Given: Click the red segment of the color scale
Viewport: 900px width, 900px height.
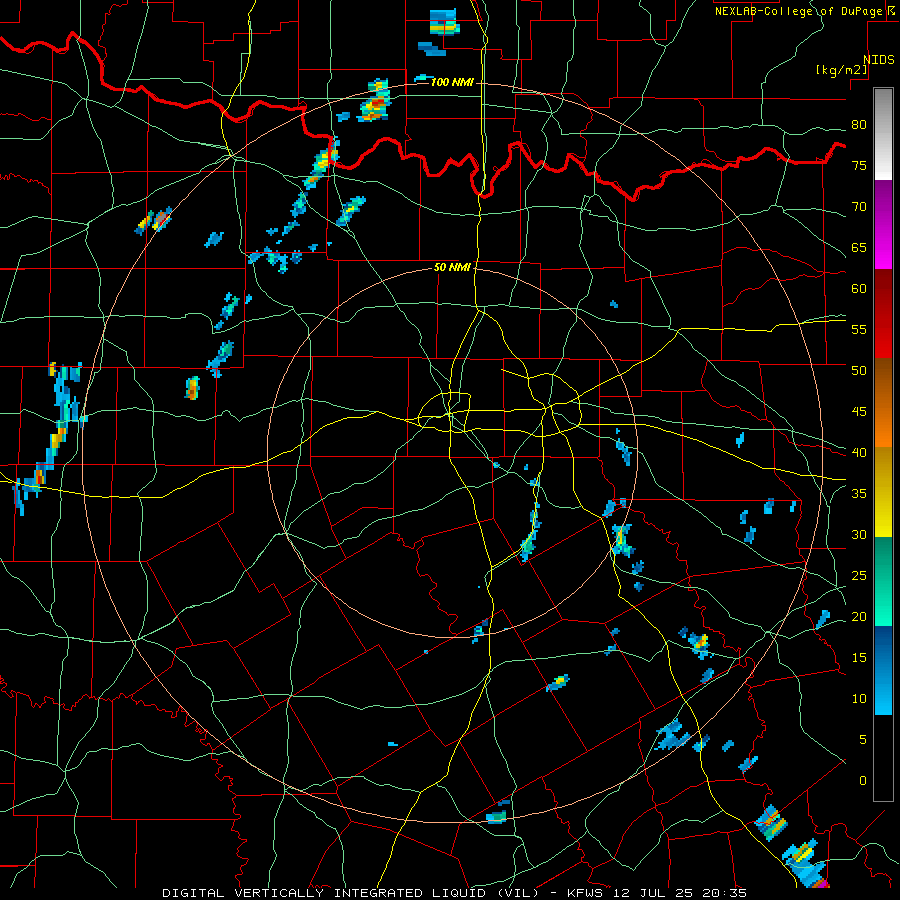Looking at the screenshot, I should point(883,315).
